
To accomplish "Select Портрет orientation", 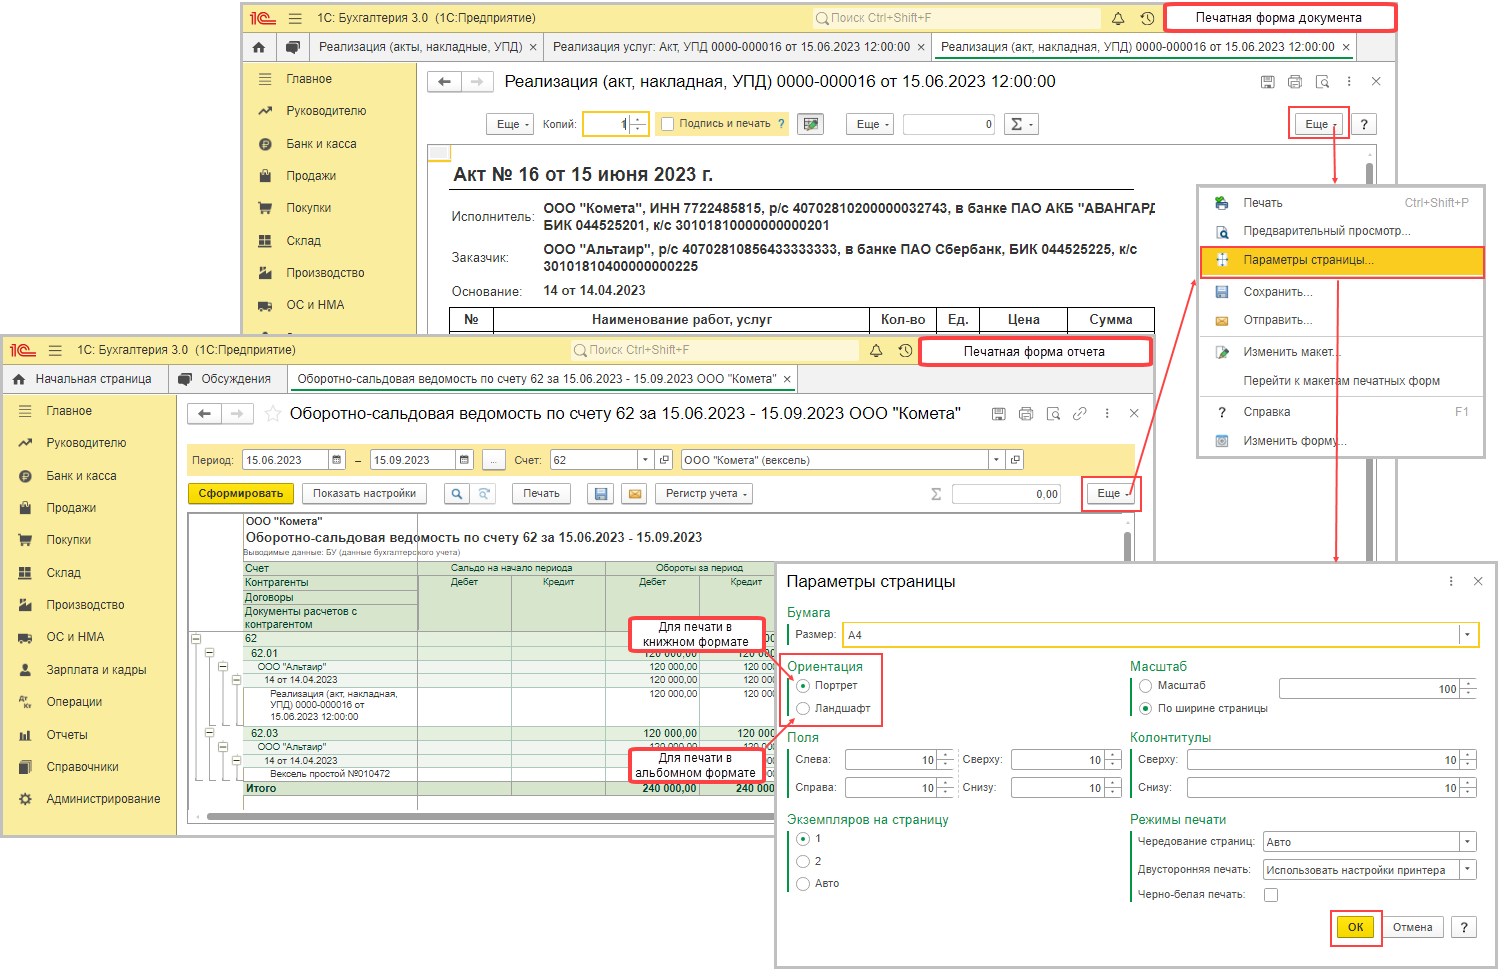I will click(803, 686).
